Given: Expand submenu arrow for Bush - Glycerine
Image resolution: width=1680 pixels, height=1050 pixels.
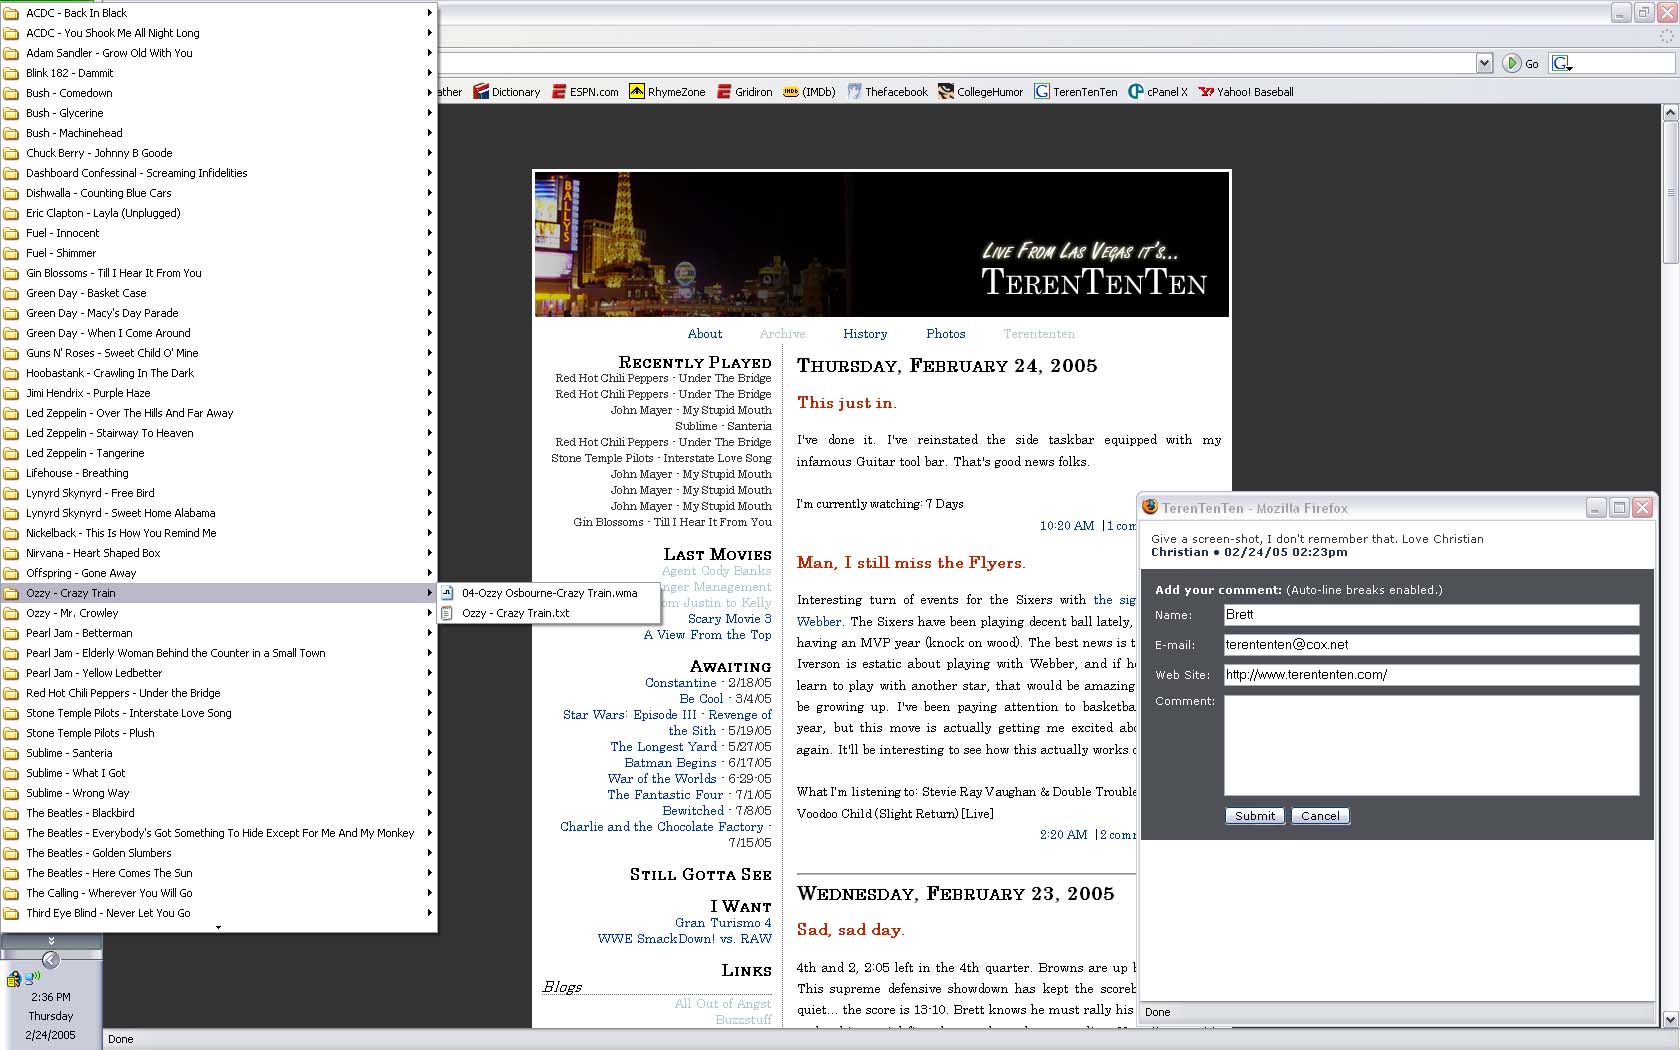Looking at the screenshot, I should click(430, 113).
